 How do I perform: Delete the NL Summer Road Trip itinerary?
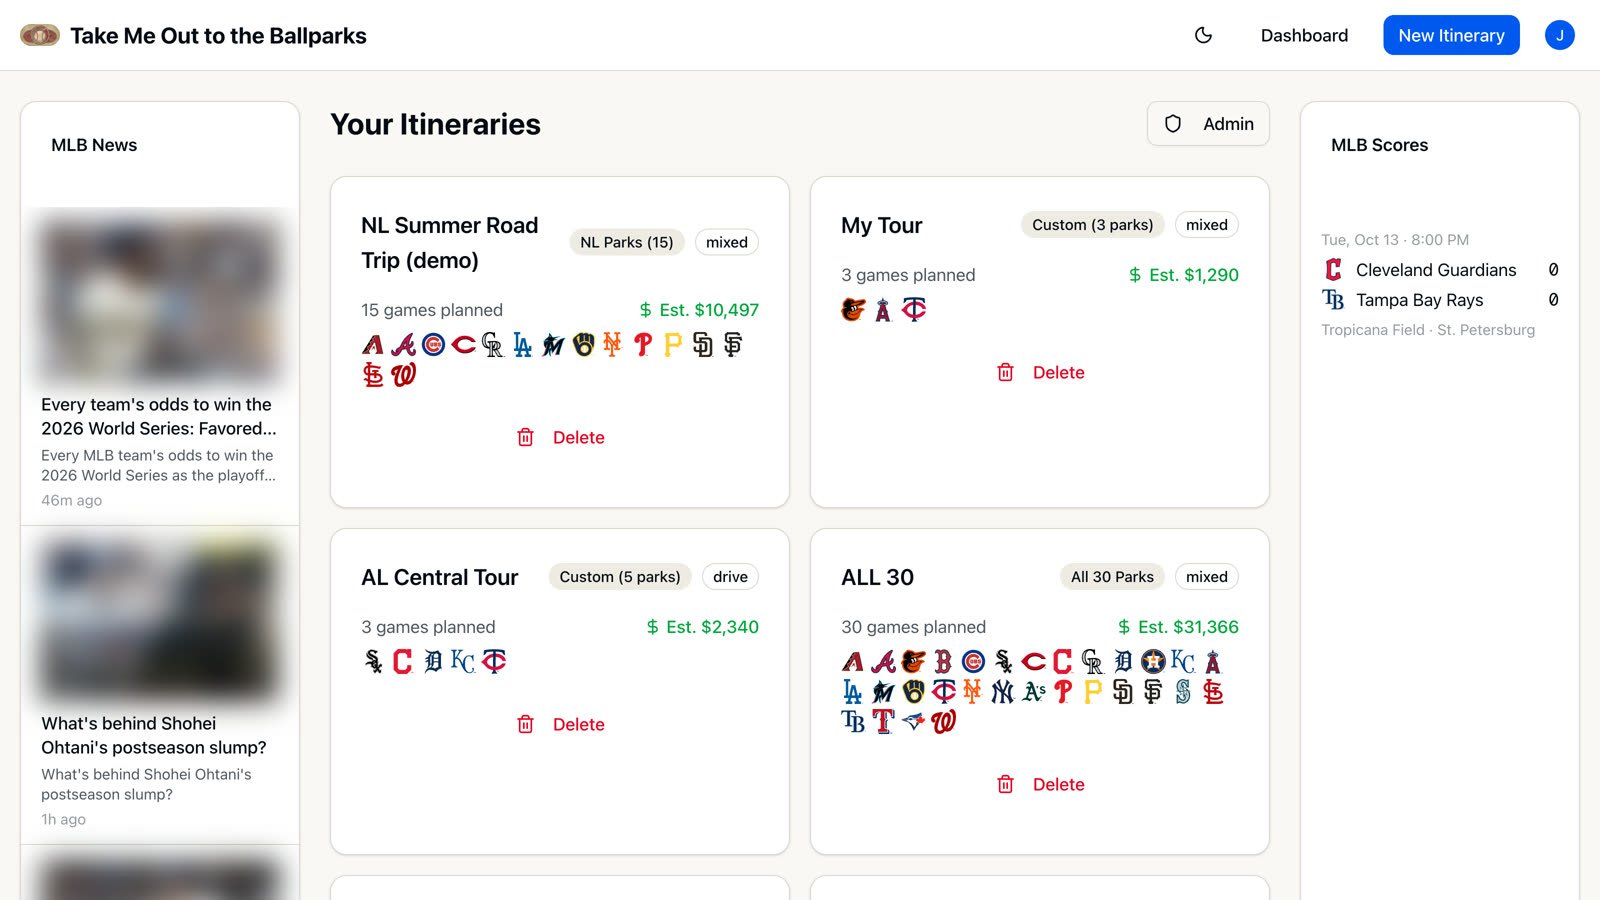[x=560, y=437]
